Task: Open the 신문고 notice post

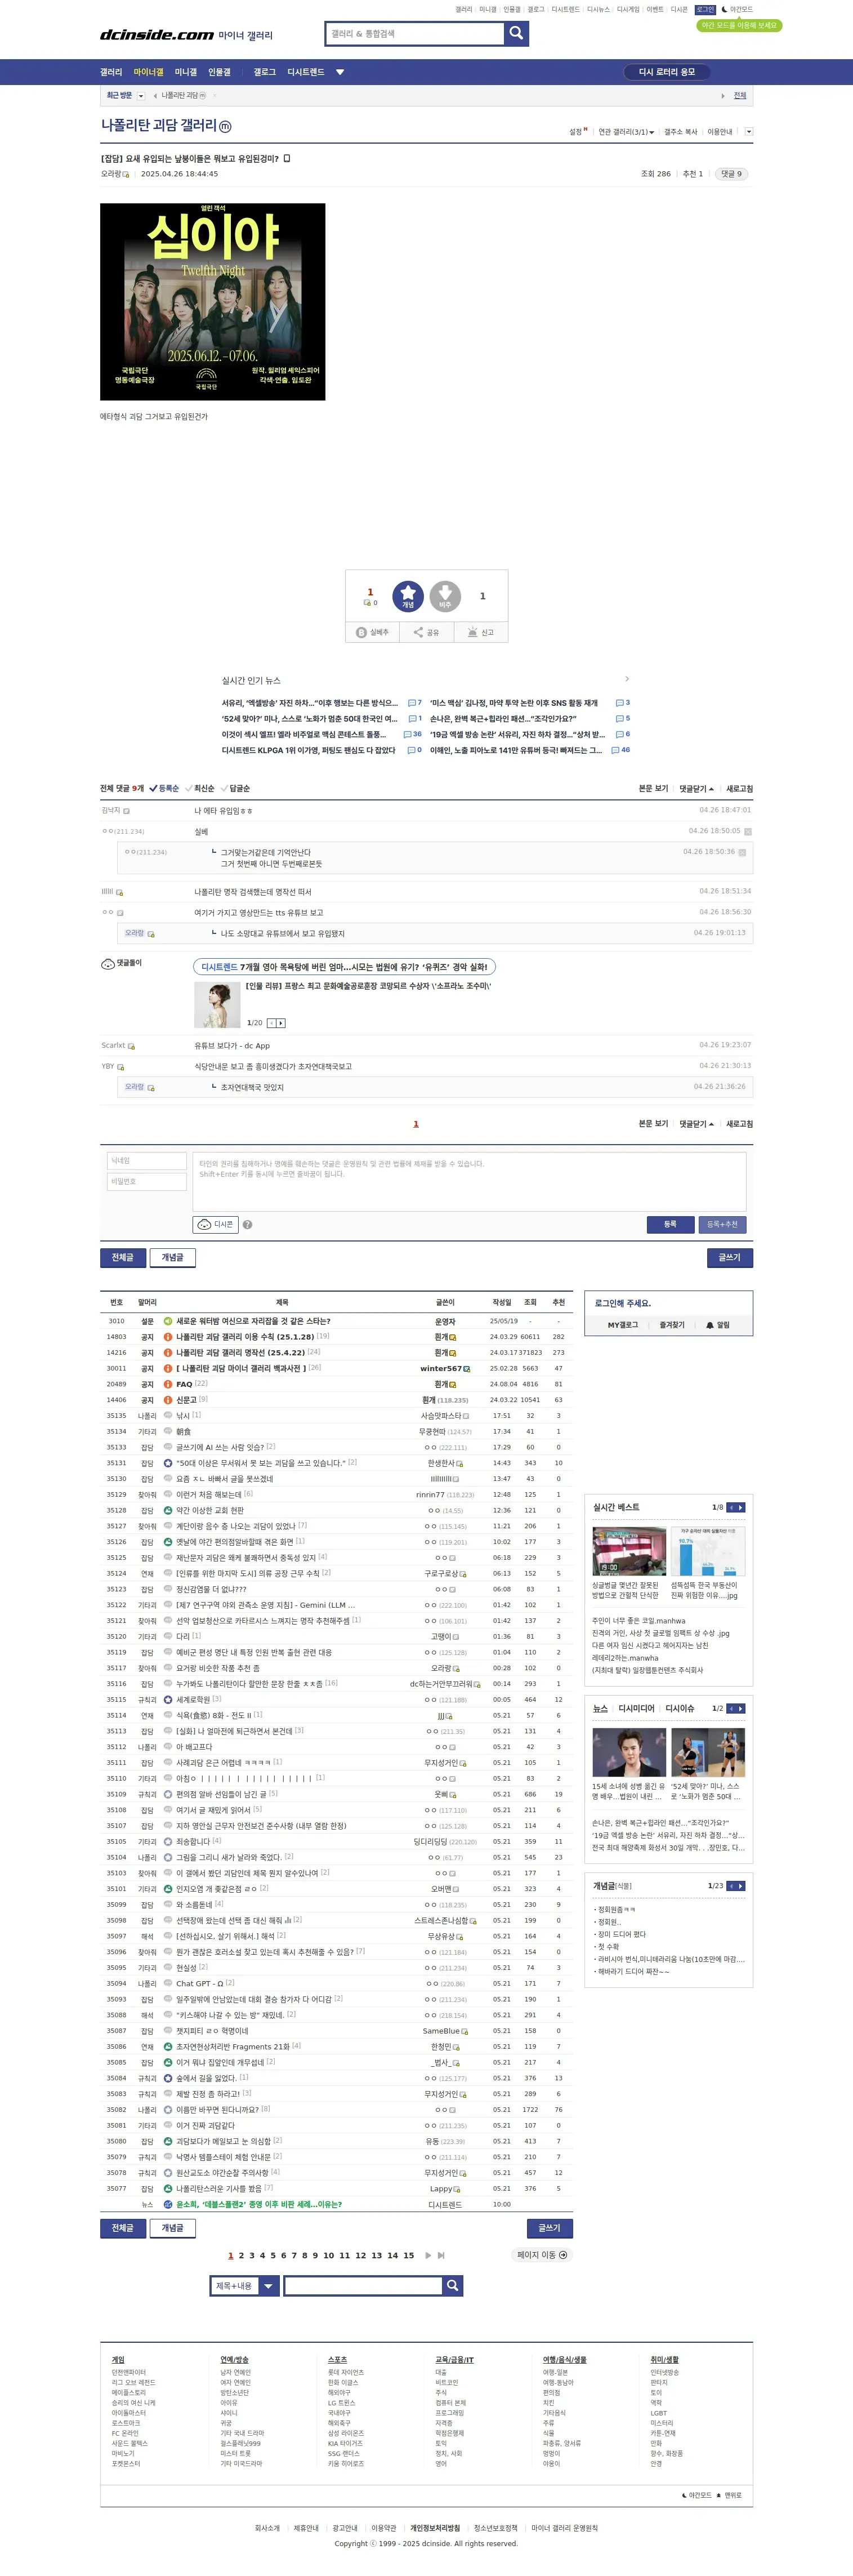Action: pos(186,1399)
